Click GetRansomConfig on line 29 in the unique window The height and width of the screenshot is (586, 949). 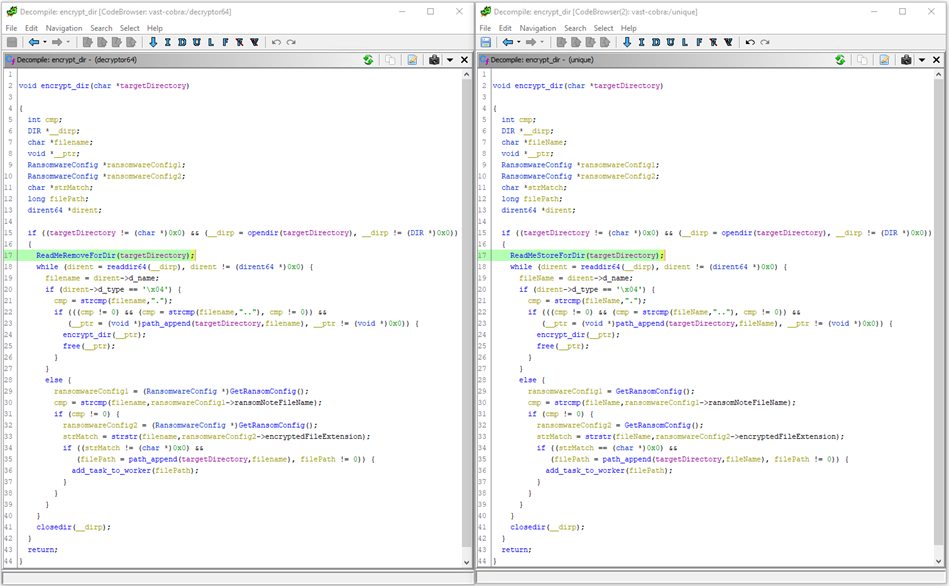pyautogui.click(x=652, y=391)
